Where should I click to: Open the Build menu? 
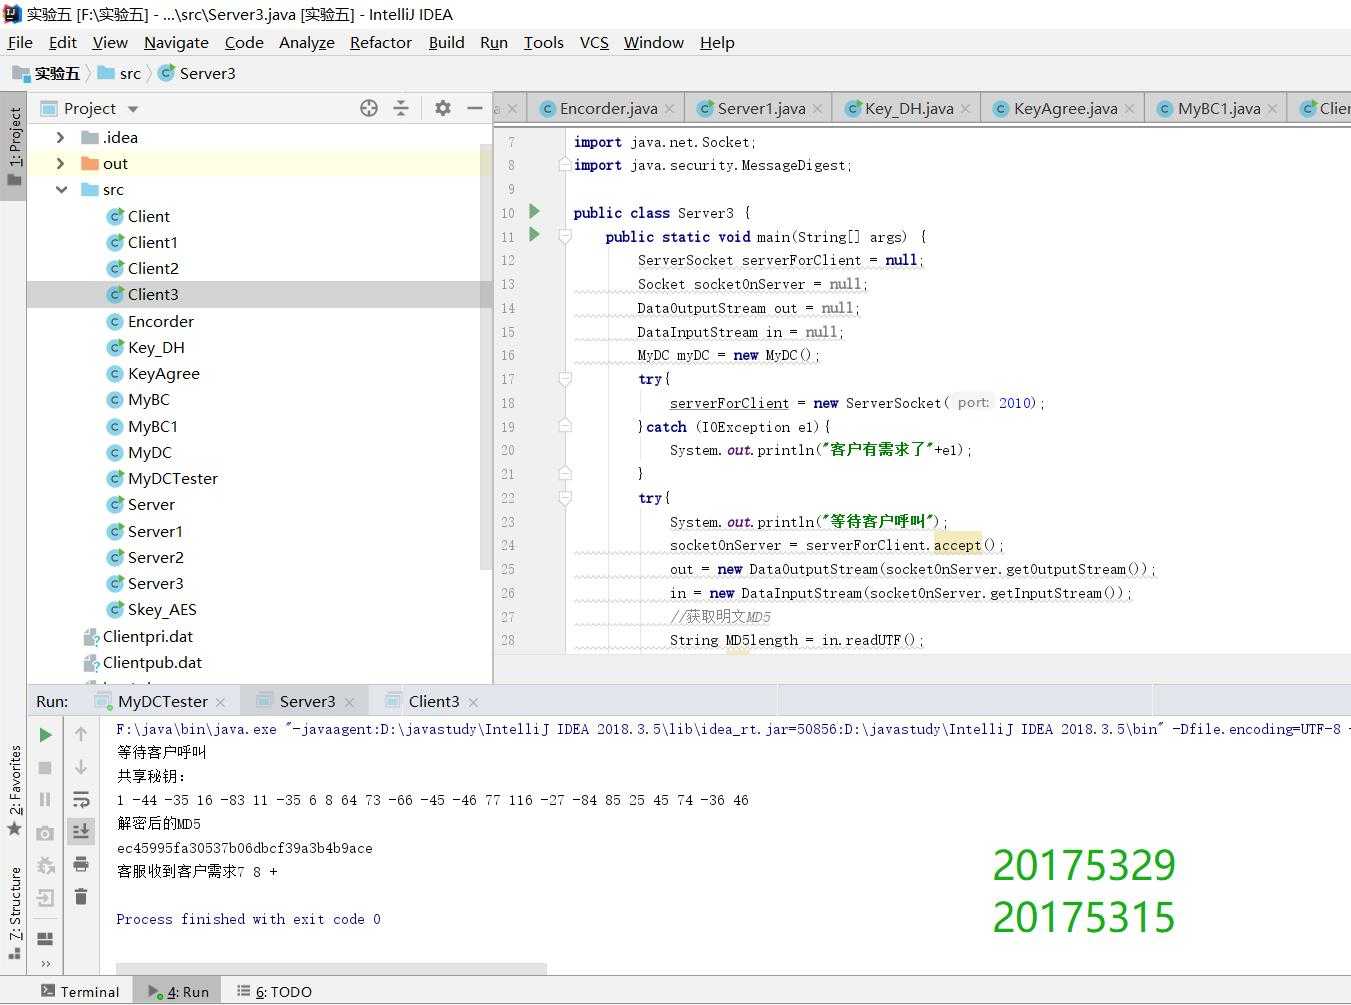446,42
